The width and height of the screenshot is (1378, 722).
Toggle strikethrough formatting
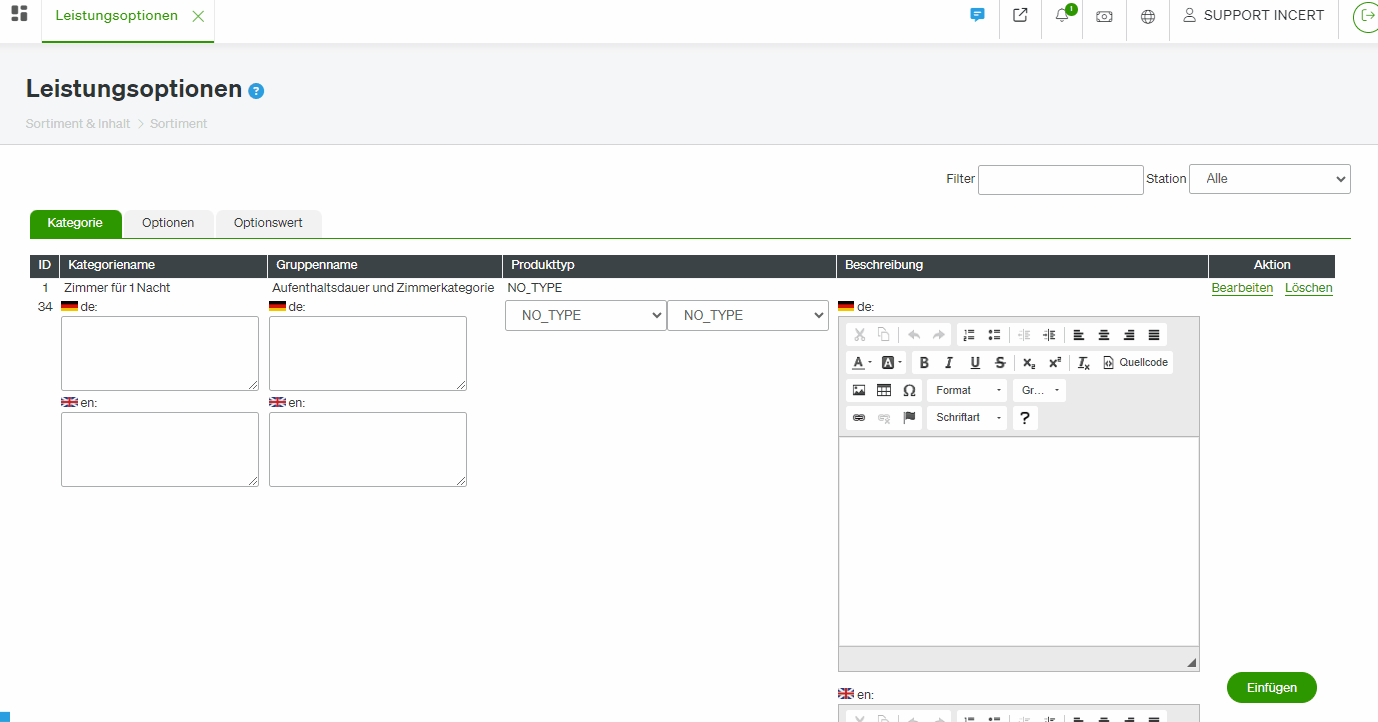(x=1000, y=363)
